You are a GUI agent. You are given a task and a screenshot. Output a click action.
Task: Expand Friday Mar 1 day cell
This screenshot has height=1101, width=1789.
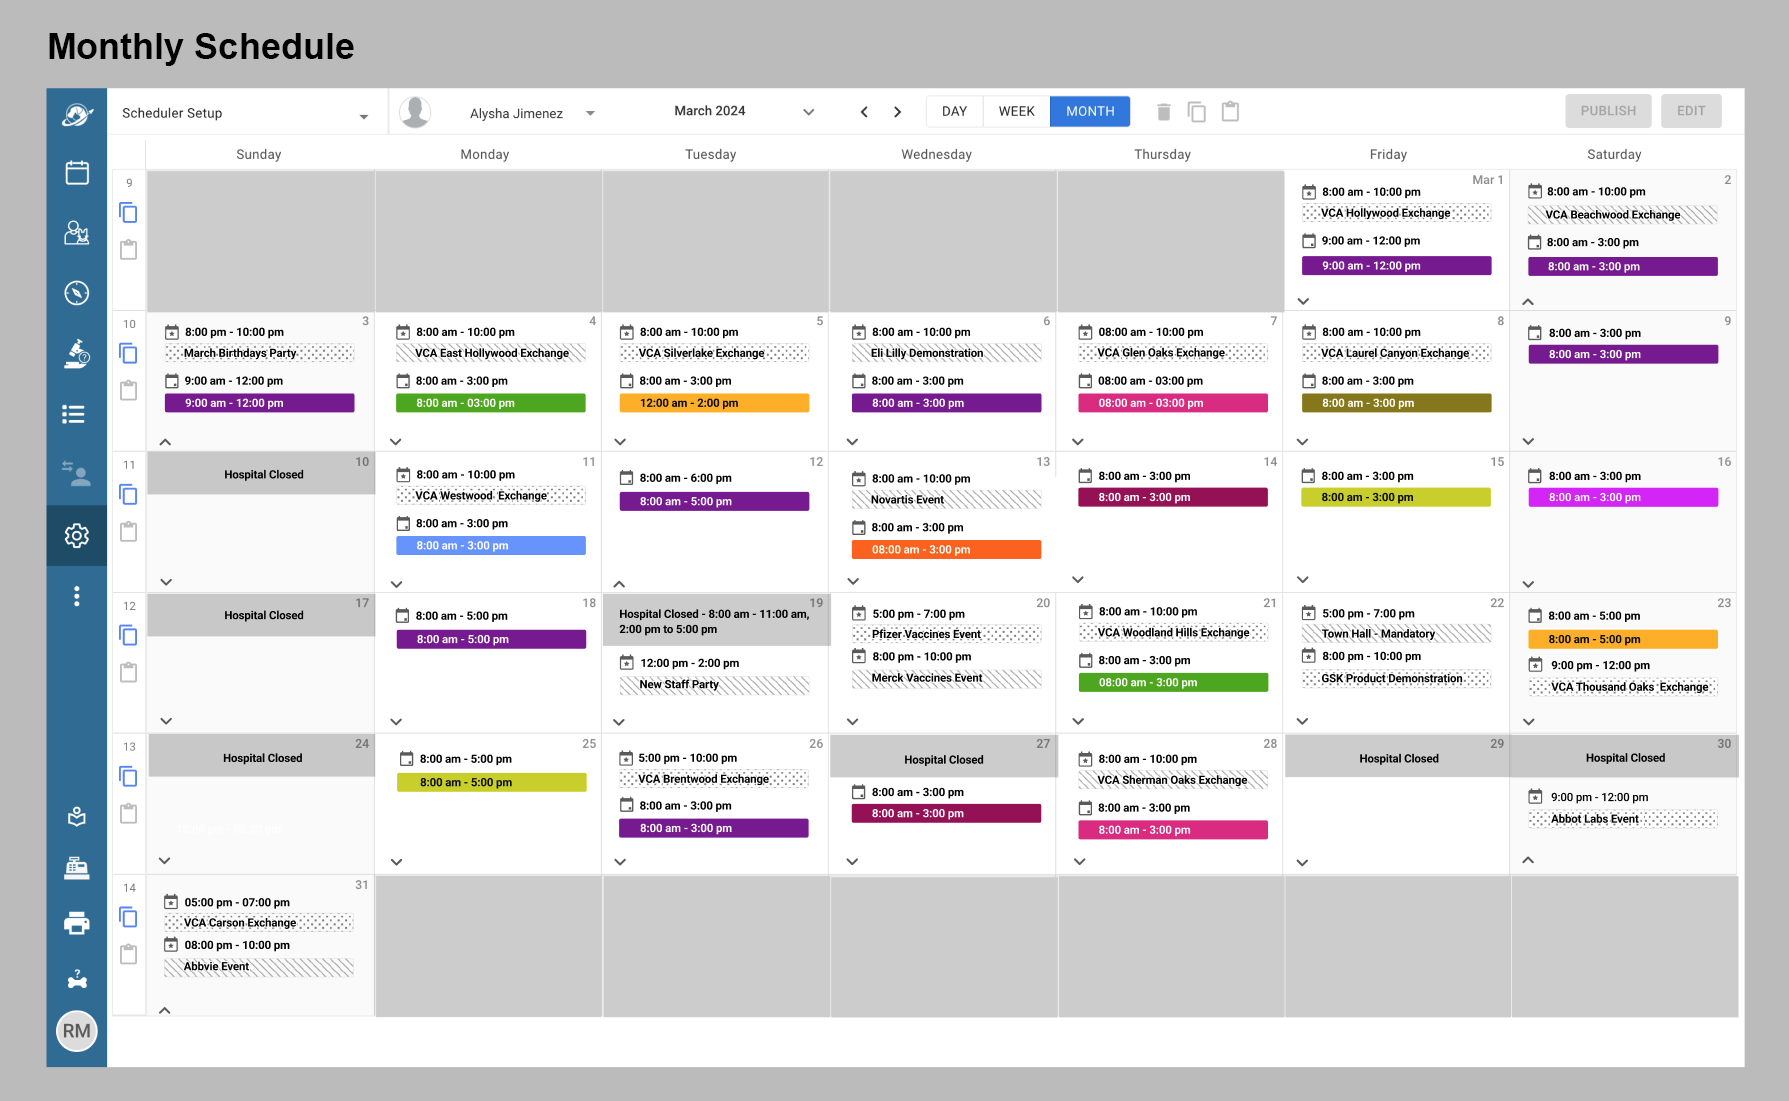pos(1303,301)
